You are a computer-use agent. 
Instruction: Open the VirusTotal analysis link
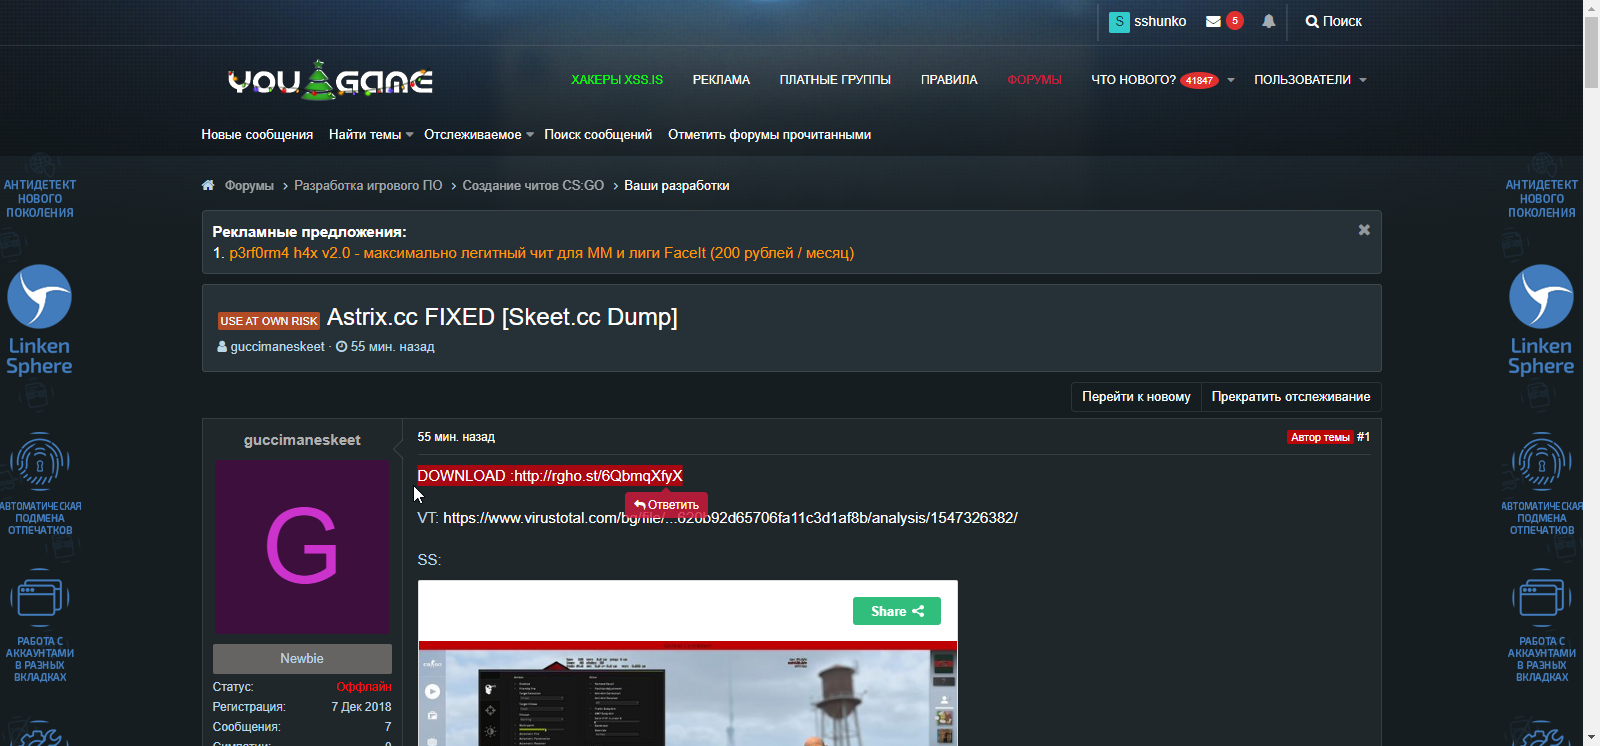[730, 518]
